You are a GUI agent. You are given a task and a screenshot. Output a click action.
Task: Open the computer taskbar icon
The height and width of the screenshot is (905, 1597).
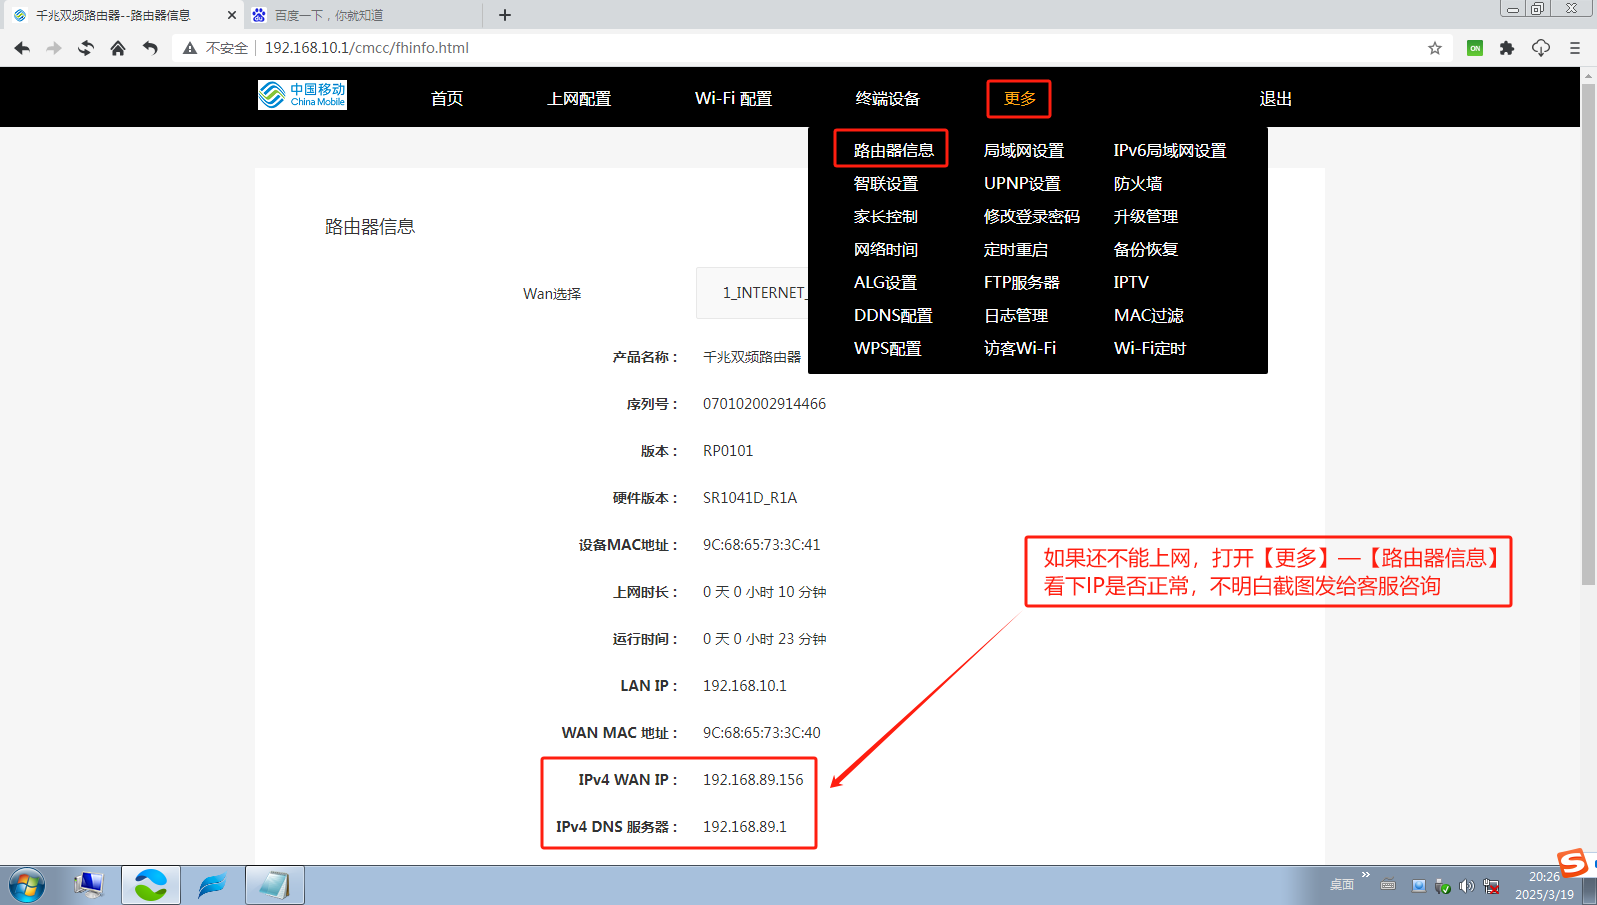89,886
